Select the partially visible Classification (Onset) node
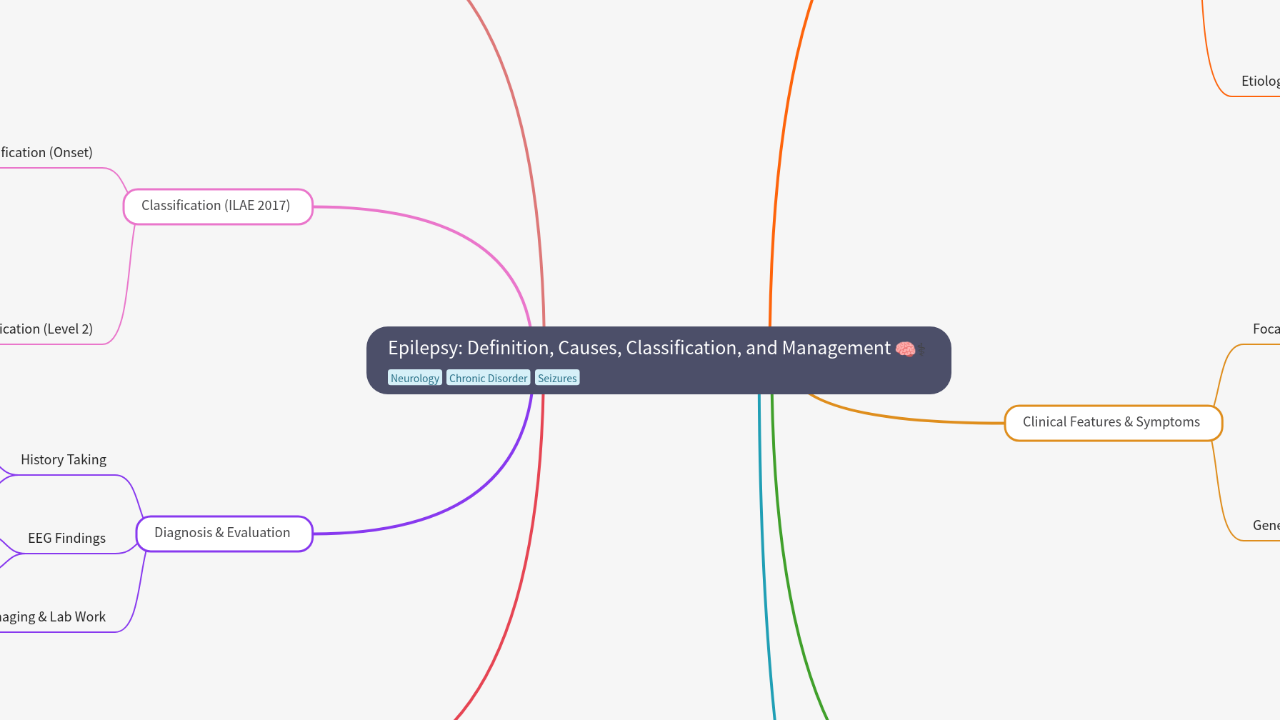 tap(46, 153)
